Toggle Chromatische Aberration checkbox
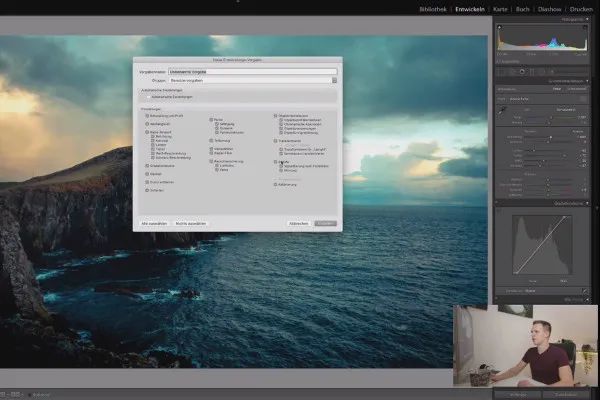This screenshot has height=400, width=600. 281,124
